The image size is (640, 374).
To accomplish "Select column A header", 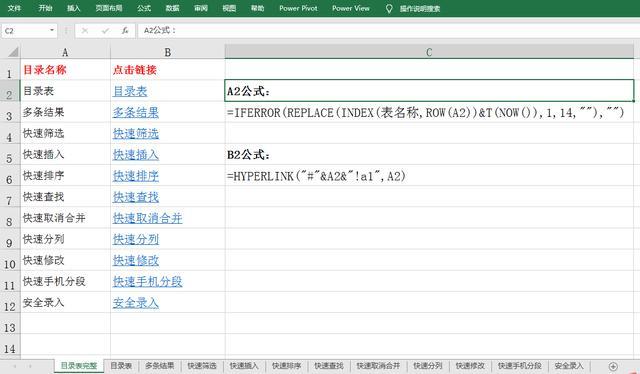I will (x=65, y=52).
